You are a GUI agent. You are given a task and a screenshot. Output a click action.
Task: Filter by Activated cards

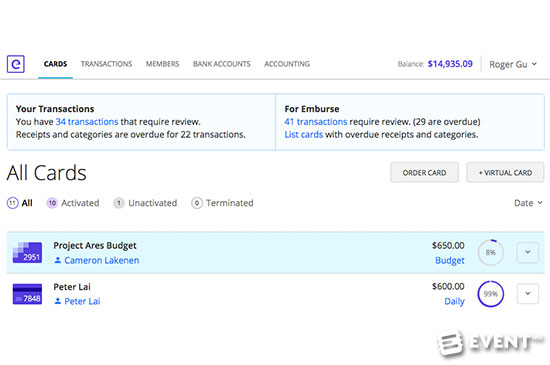(73, 203)
